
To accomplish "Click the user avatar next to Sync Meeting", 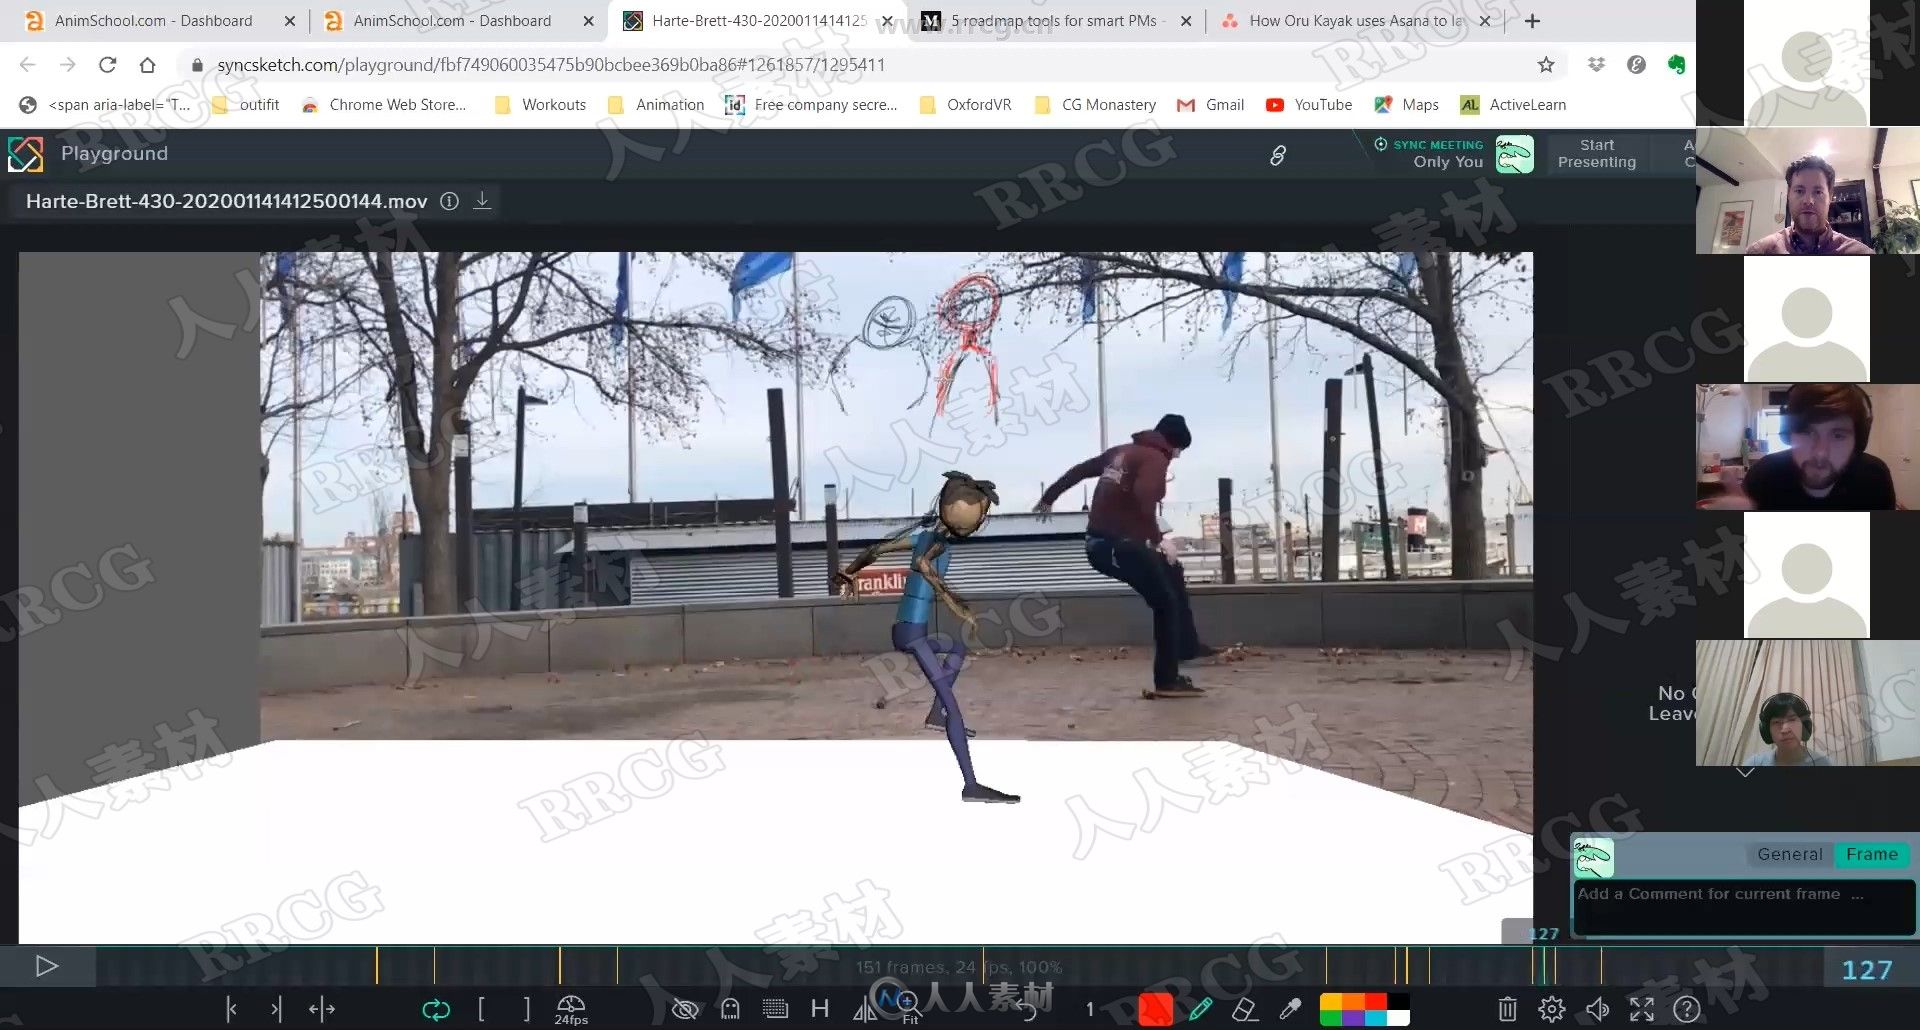I will pyautogui.click(x=1514, y=154).
